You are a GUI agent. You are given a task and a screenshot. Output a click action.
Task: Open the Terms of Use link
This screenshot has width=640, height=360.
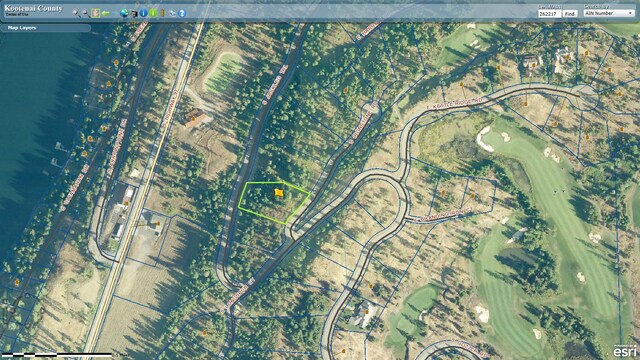pos(17,15)
